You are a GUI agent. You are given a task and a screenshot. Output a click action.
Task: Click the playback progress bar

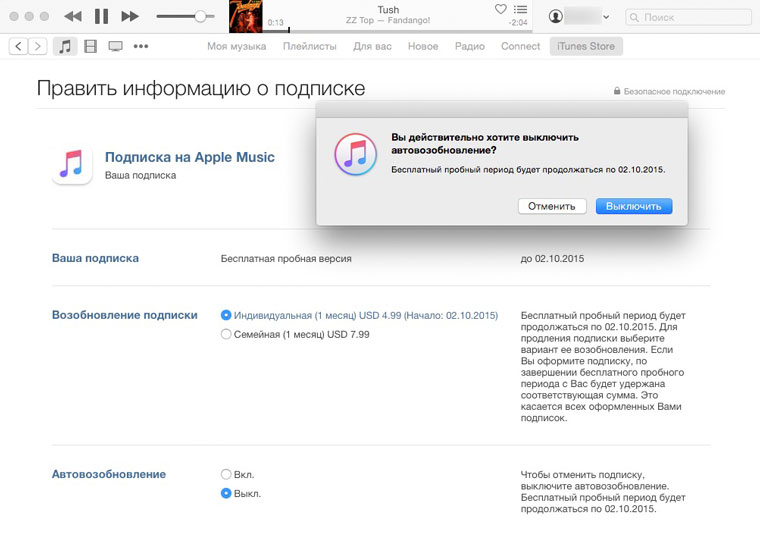397,31
